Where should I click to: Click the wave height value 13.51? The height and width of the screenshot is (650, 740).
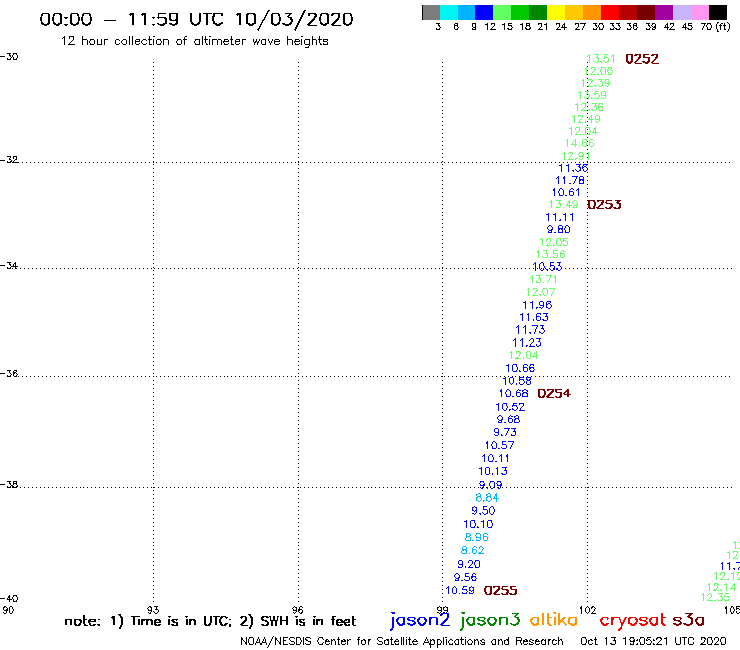pos(601,59)
